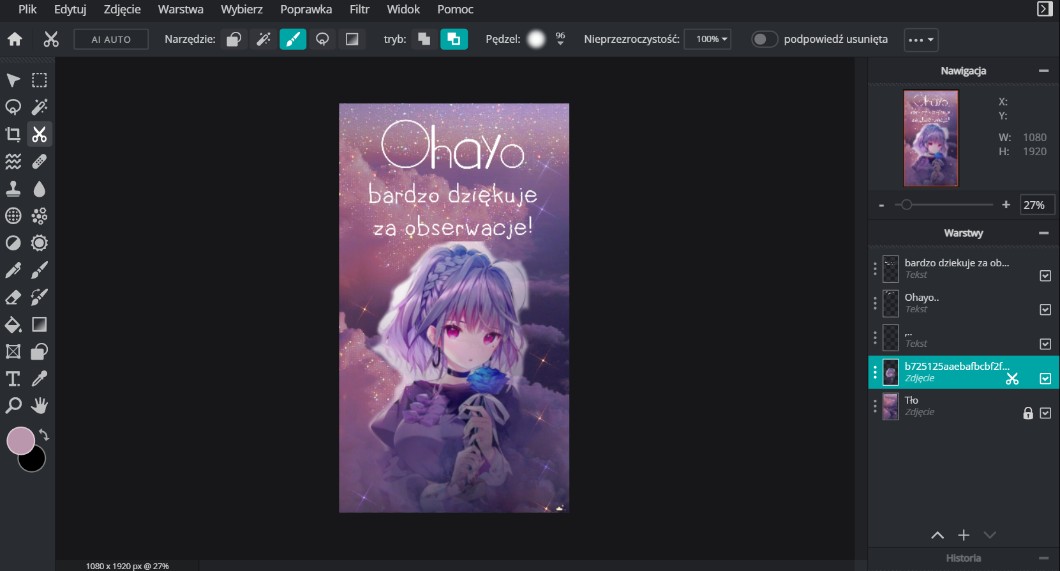Select the Eraser tool
Image resolution: width=1060 pixels, height=571 pixels.
(14, 297)
